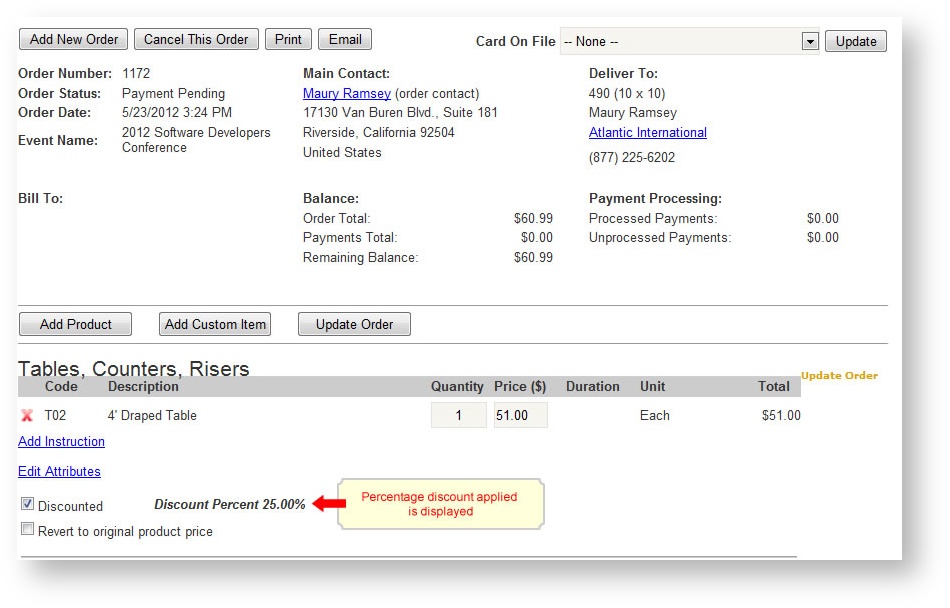Print the current order

[288, 40]
